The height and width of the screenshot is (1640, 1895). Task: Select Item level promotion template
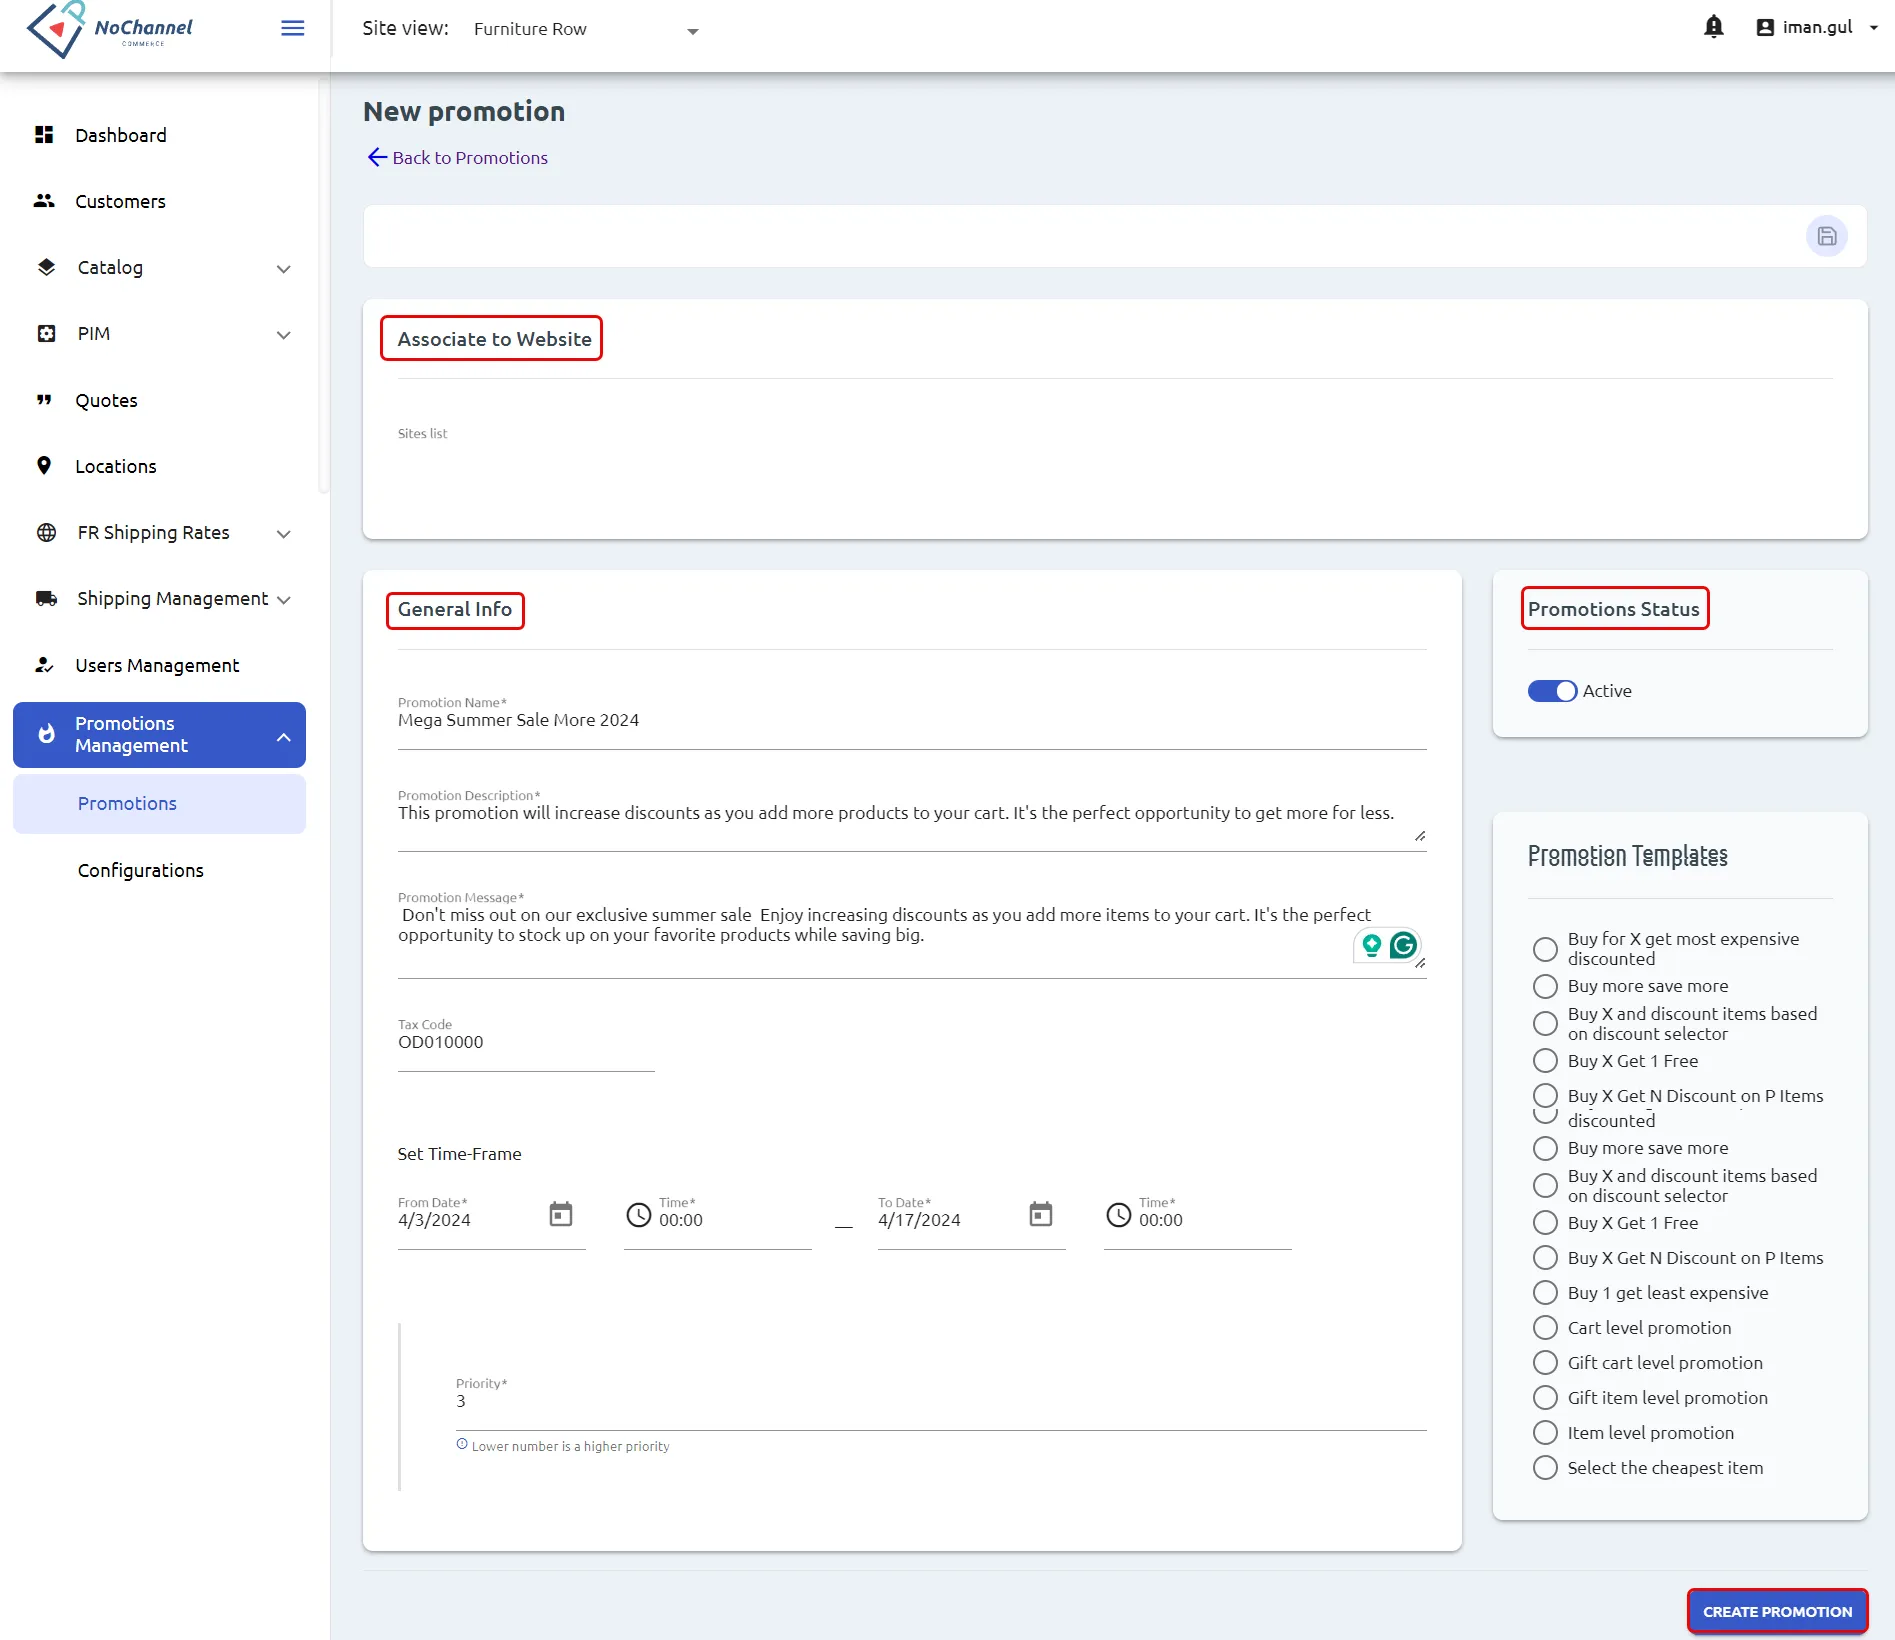(x=1545, y=1433)
